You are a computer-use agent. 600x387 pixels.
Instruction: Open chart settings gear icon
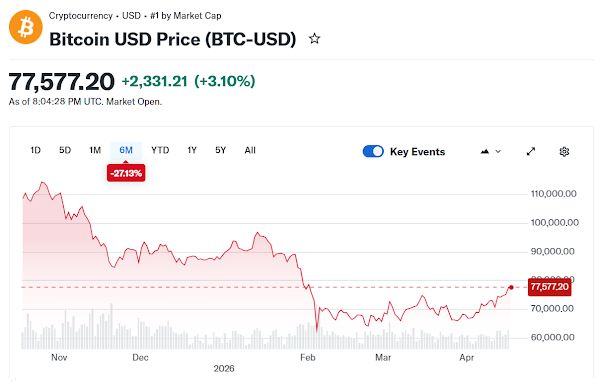coord(564,152)
